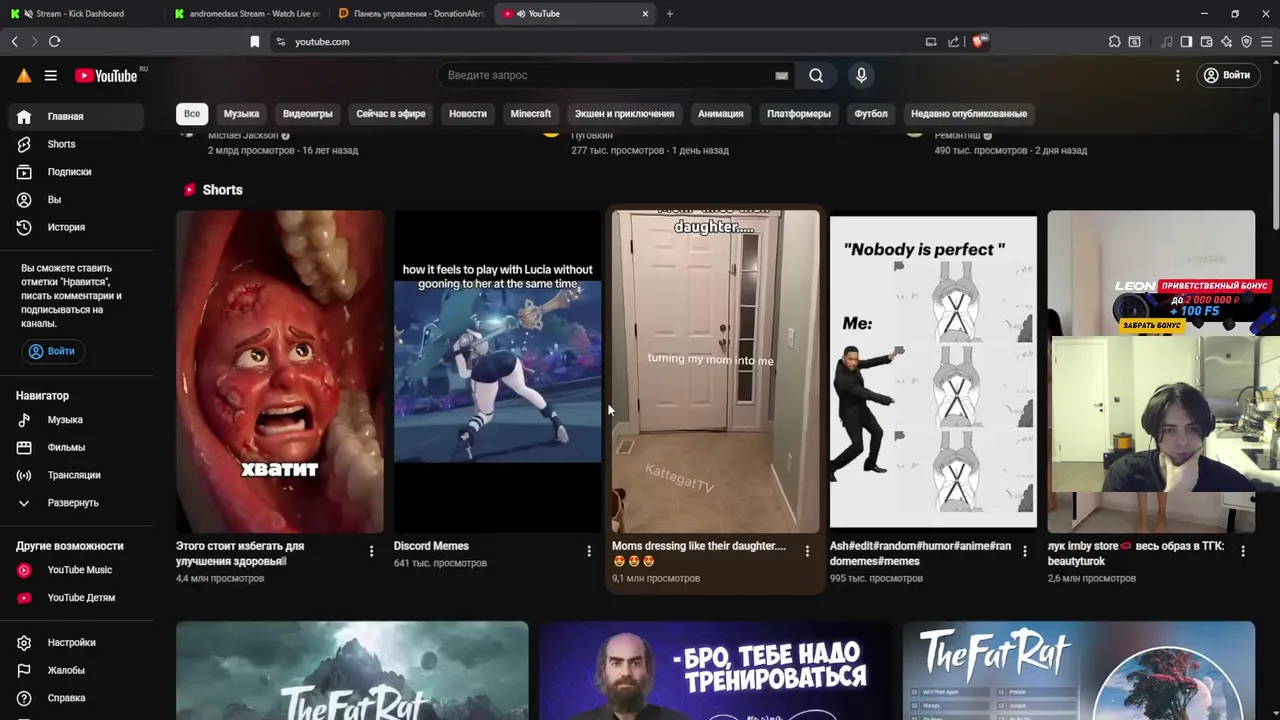Image resolution: width=1280 pixels, height=720 pixels.
Task: Select the Платформеры filter chip
Action: coord(799,113)
